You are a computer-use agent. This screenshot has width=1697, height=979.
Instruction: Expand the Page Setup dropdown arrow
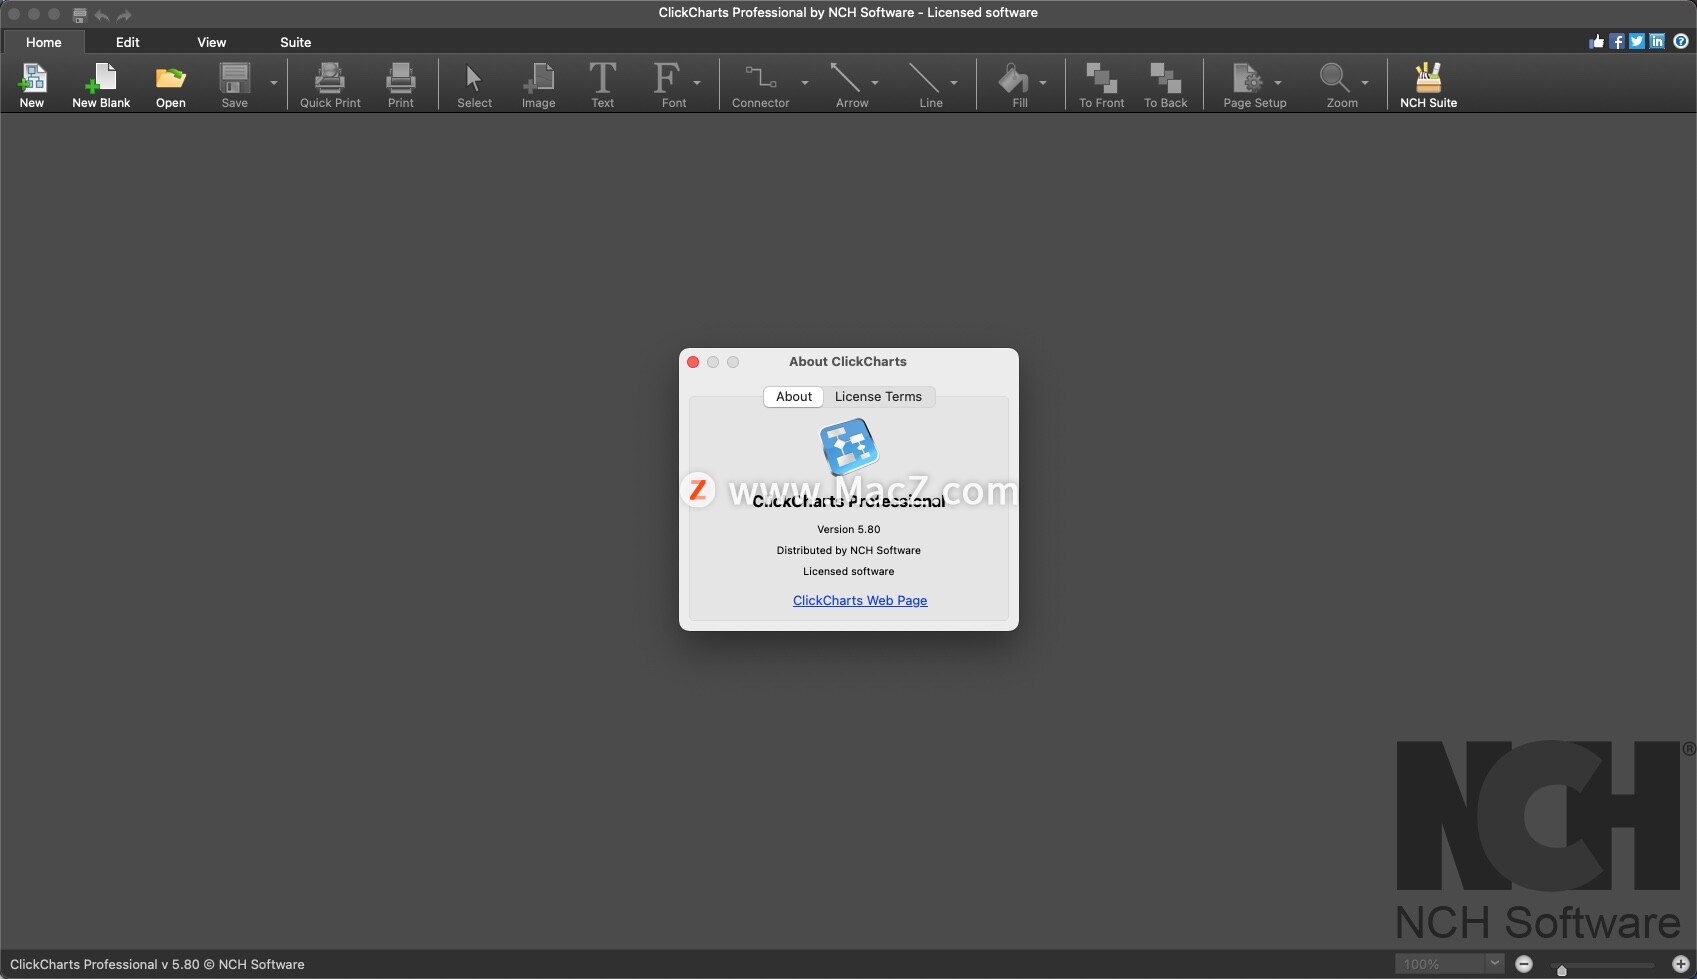[x=1278, y=83]
